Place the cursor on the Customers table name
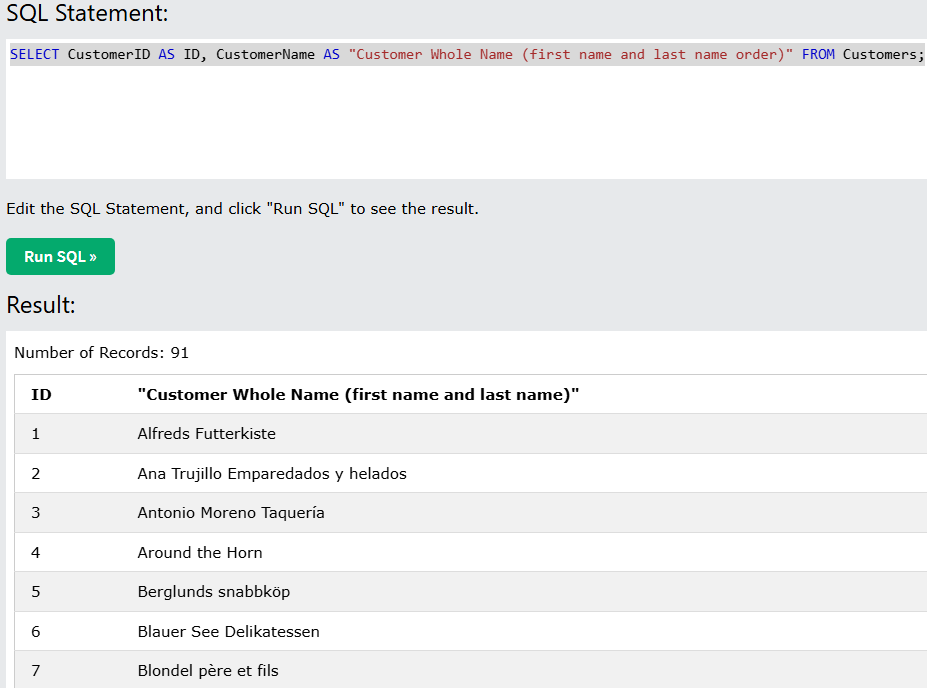The image size is (927, 688). pos(882,54)
